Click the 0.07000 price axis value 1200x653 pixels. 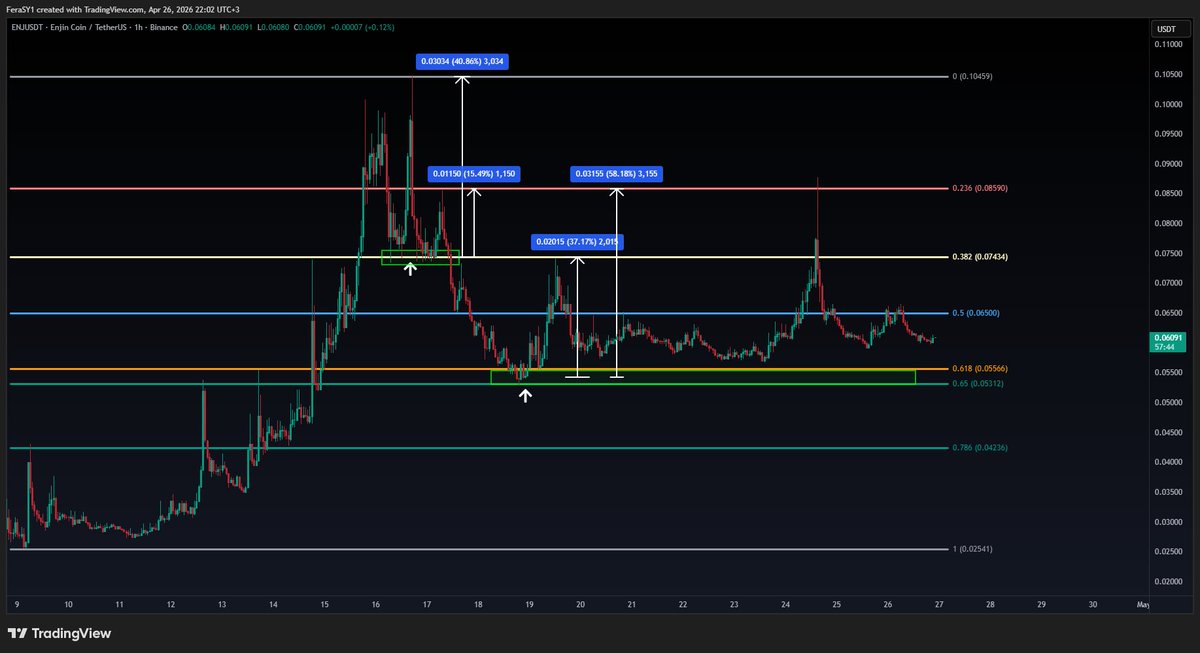coord(1170,283)
